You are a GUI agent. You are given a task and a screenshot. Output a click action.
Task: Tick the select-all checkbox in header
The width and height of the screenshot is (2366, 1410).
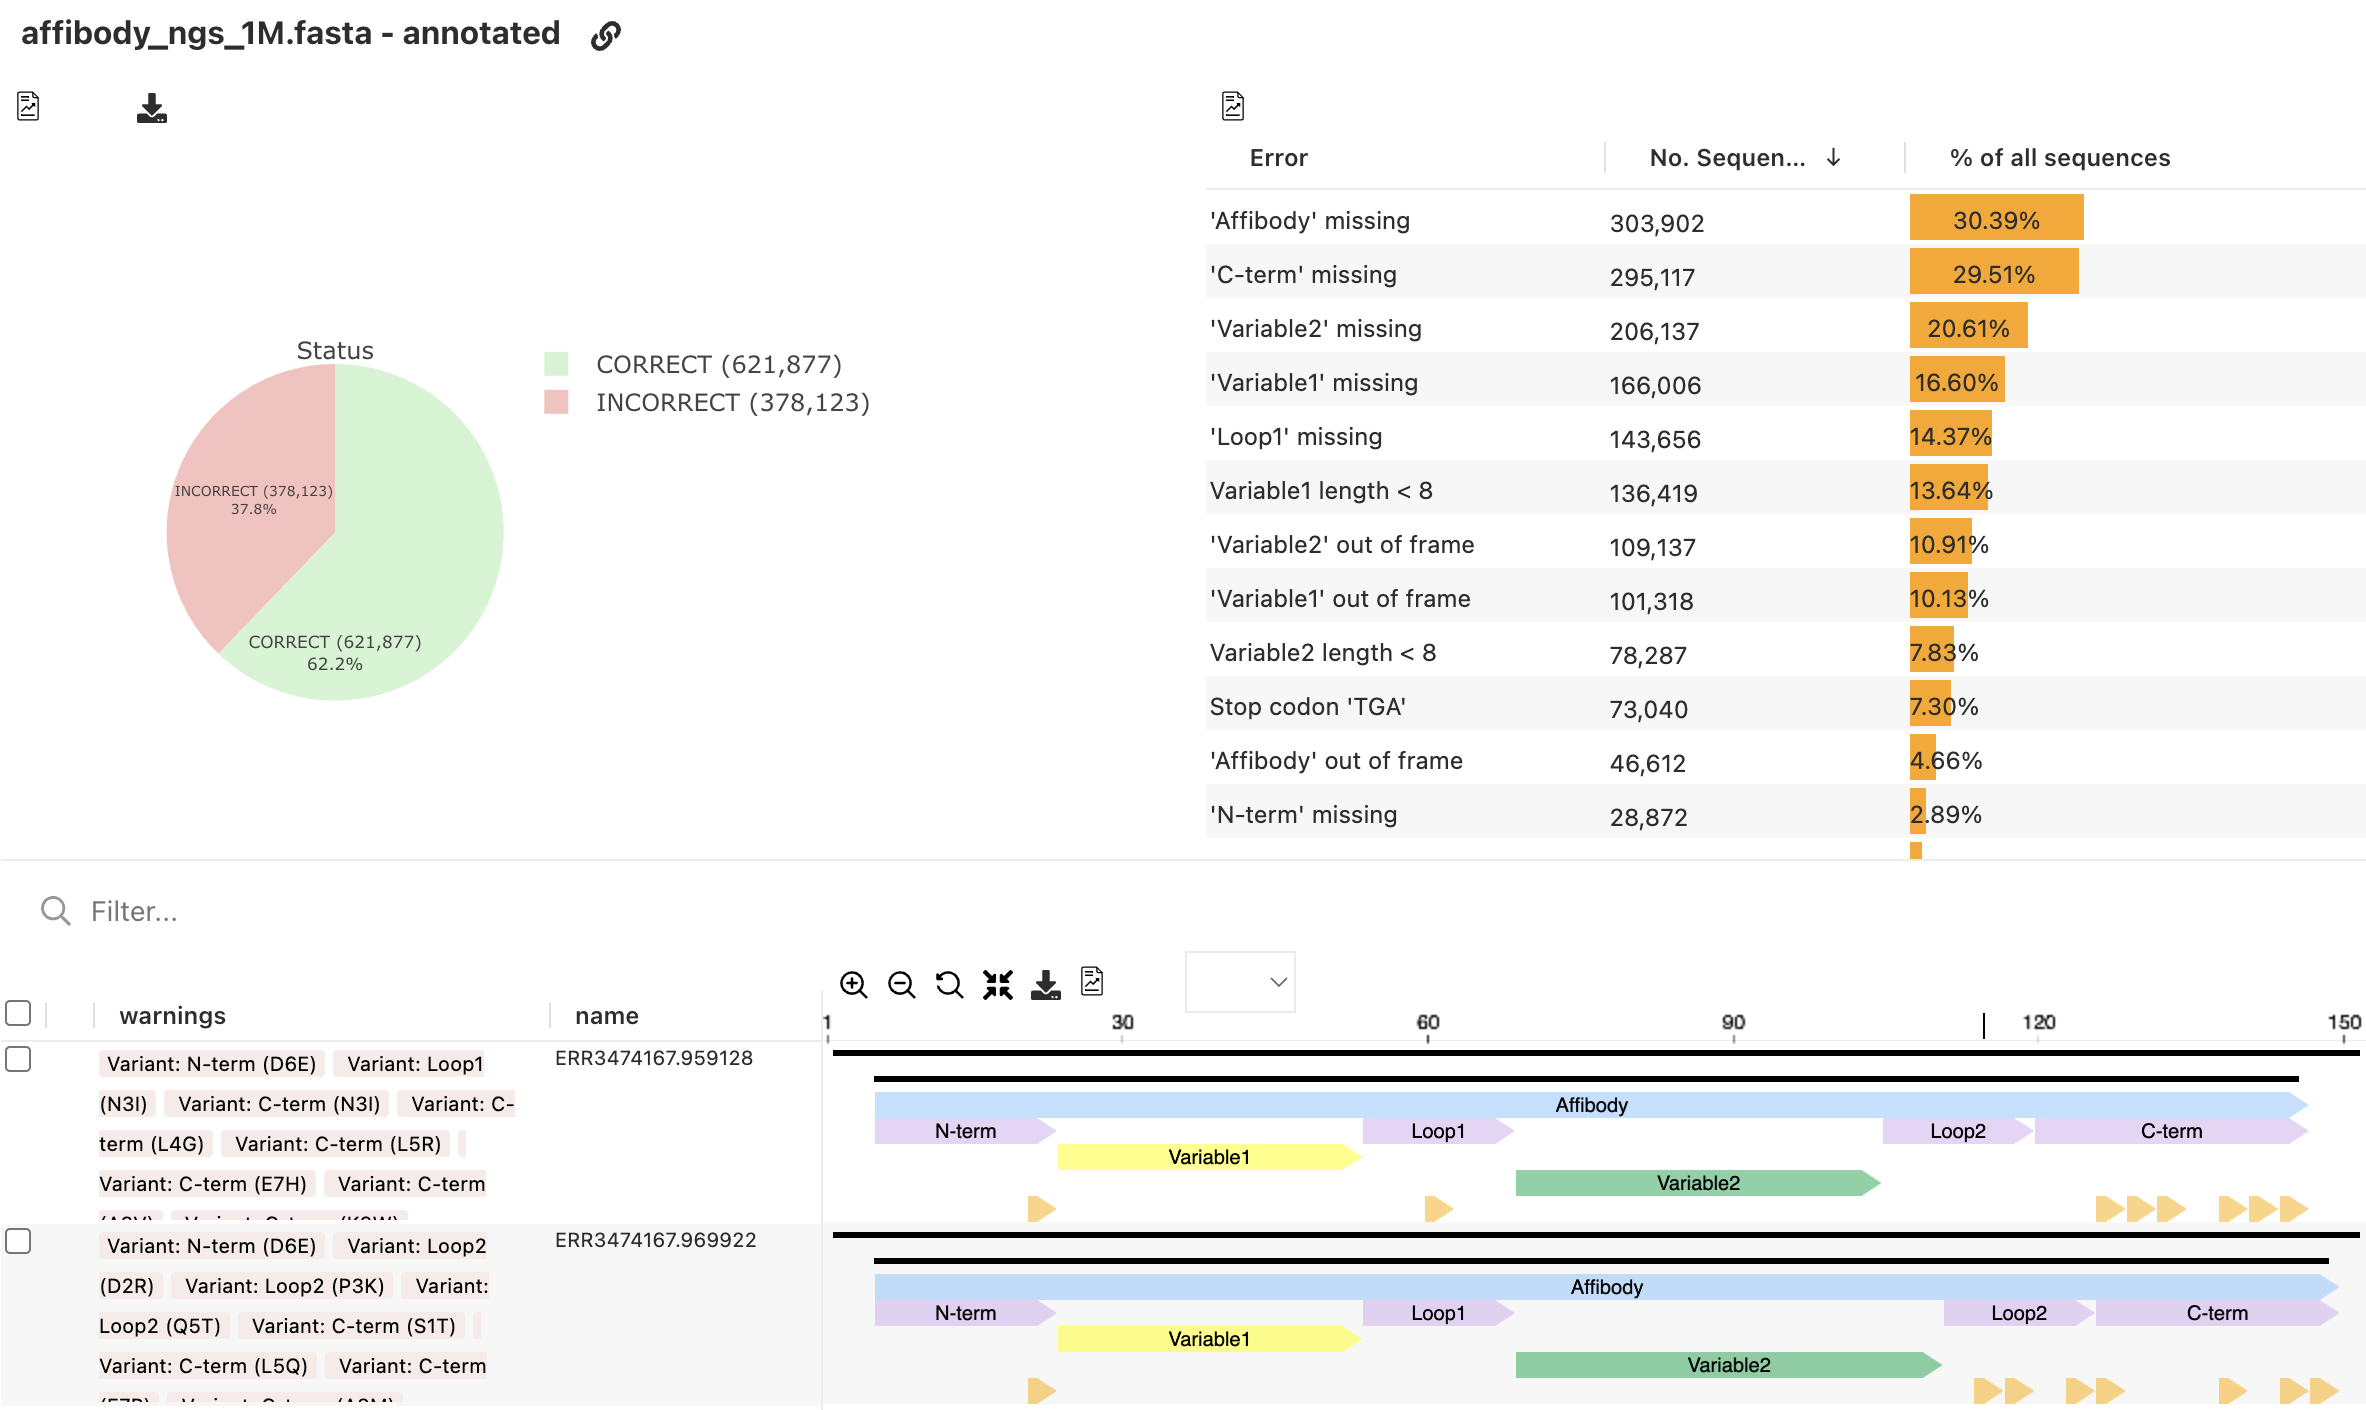click(18, 1013)
